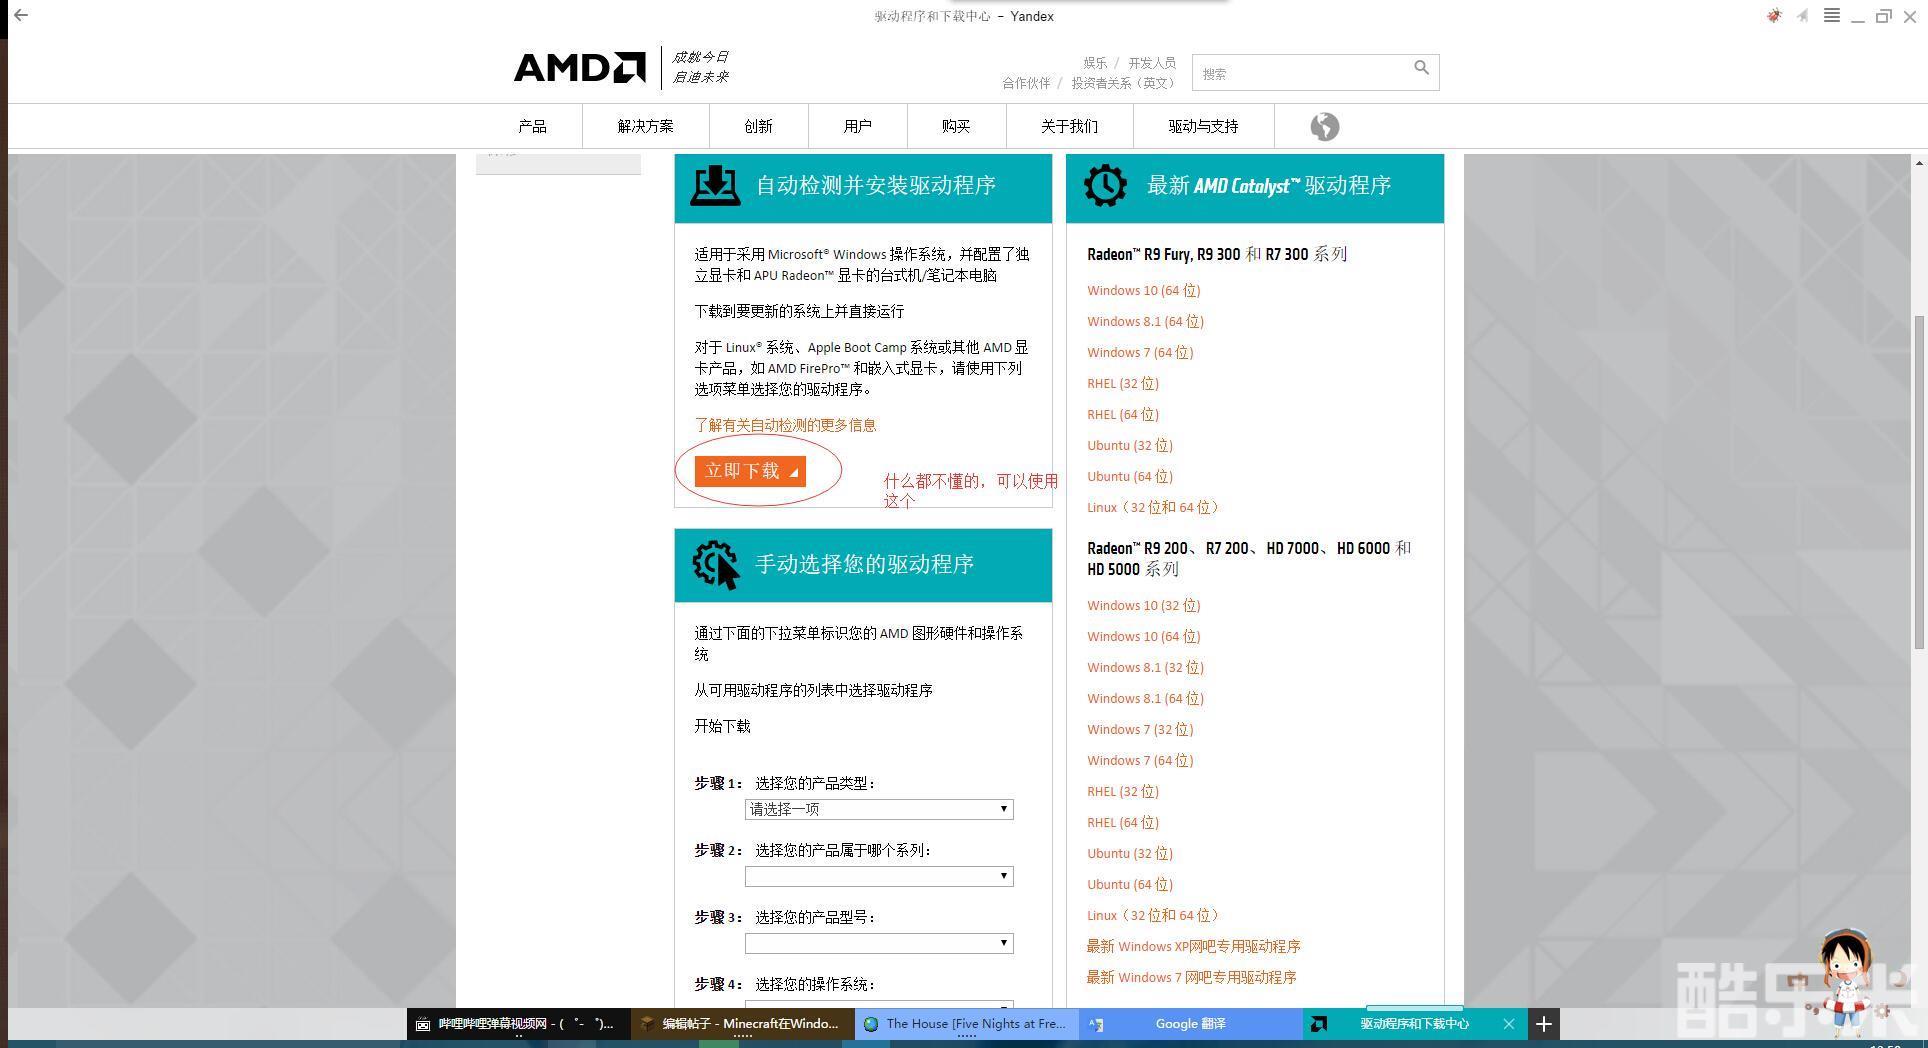The width and height of the screenshot is (1928, 1048).
Task: Click R9 Fury Linux（32 位和 64 位）link
Action: (x=1155, y=507)
